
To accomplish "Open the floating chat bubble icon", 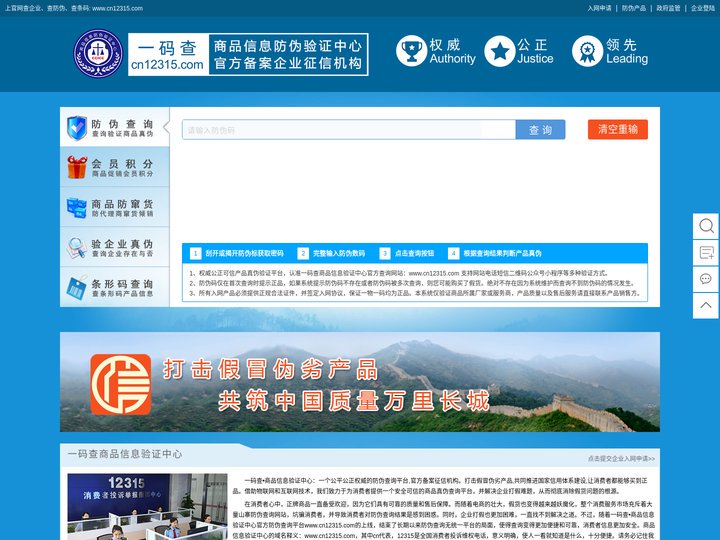I will tap(706, 279).
